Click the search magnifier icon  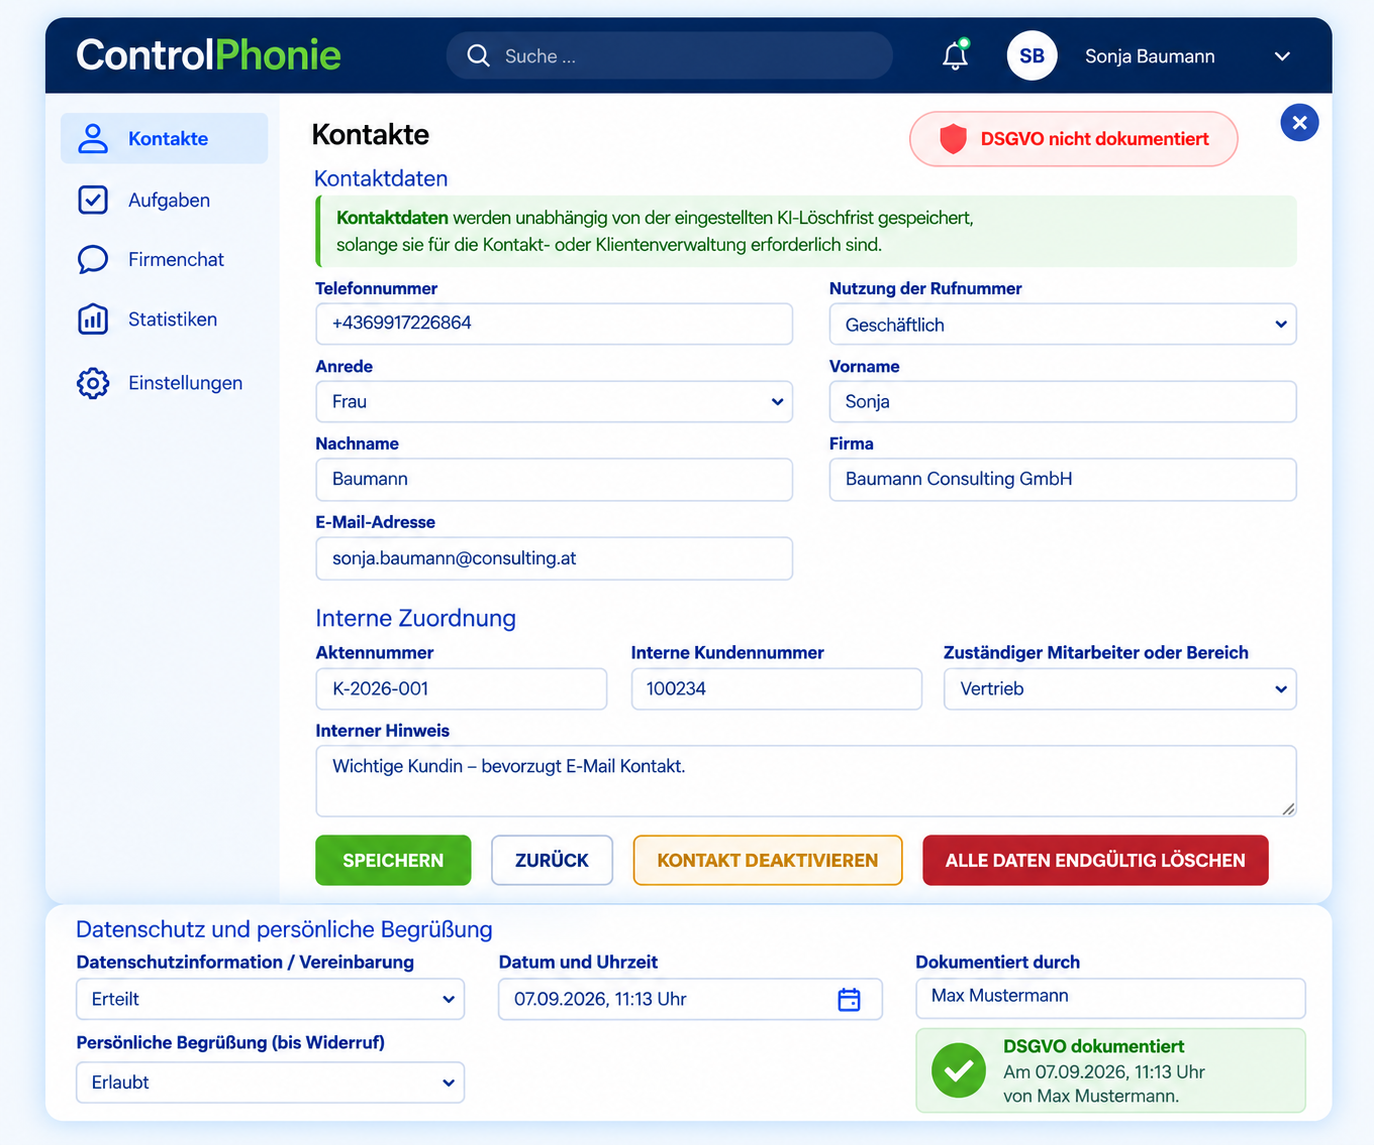478,56
